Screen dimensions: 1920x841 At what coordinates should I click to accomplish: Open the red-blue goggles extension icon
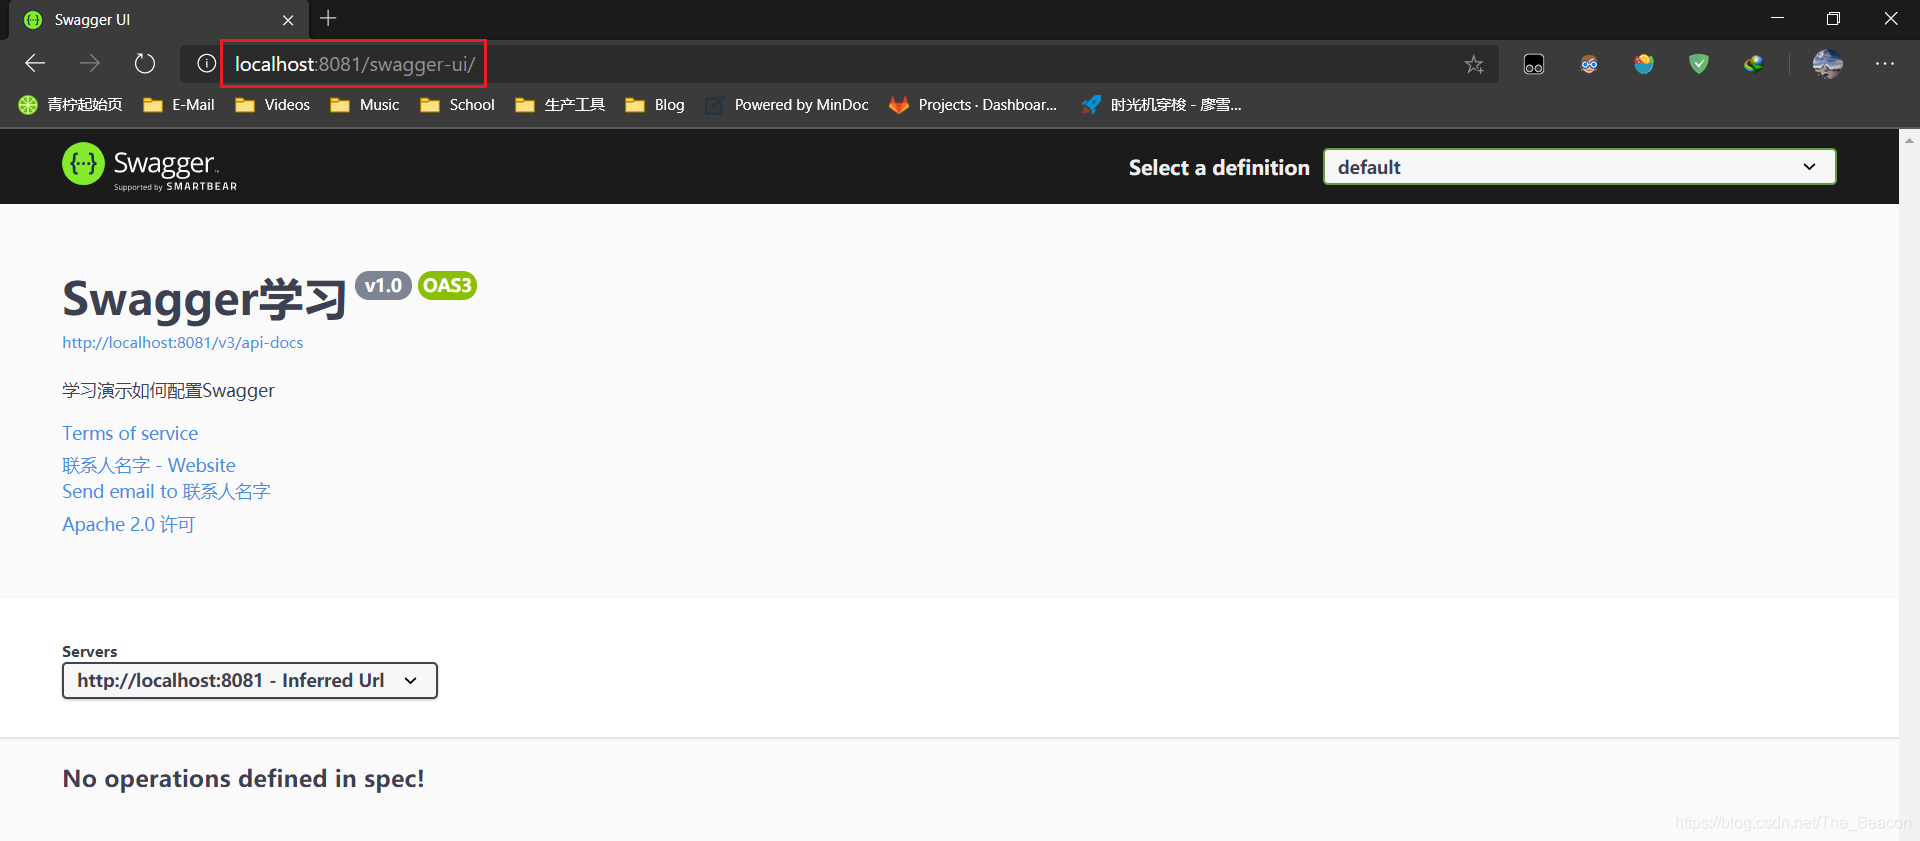[x=1589, y=65]
